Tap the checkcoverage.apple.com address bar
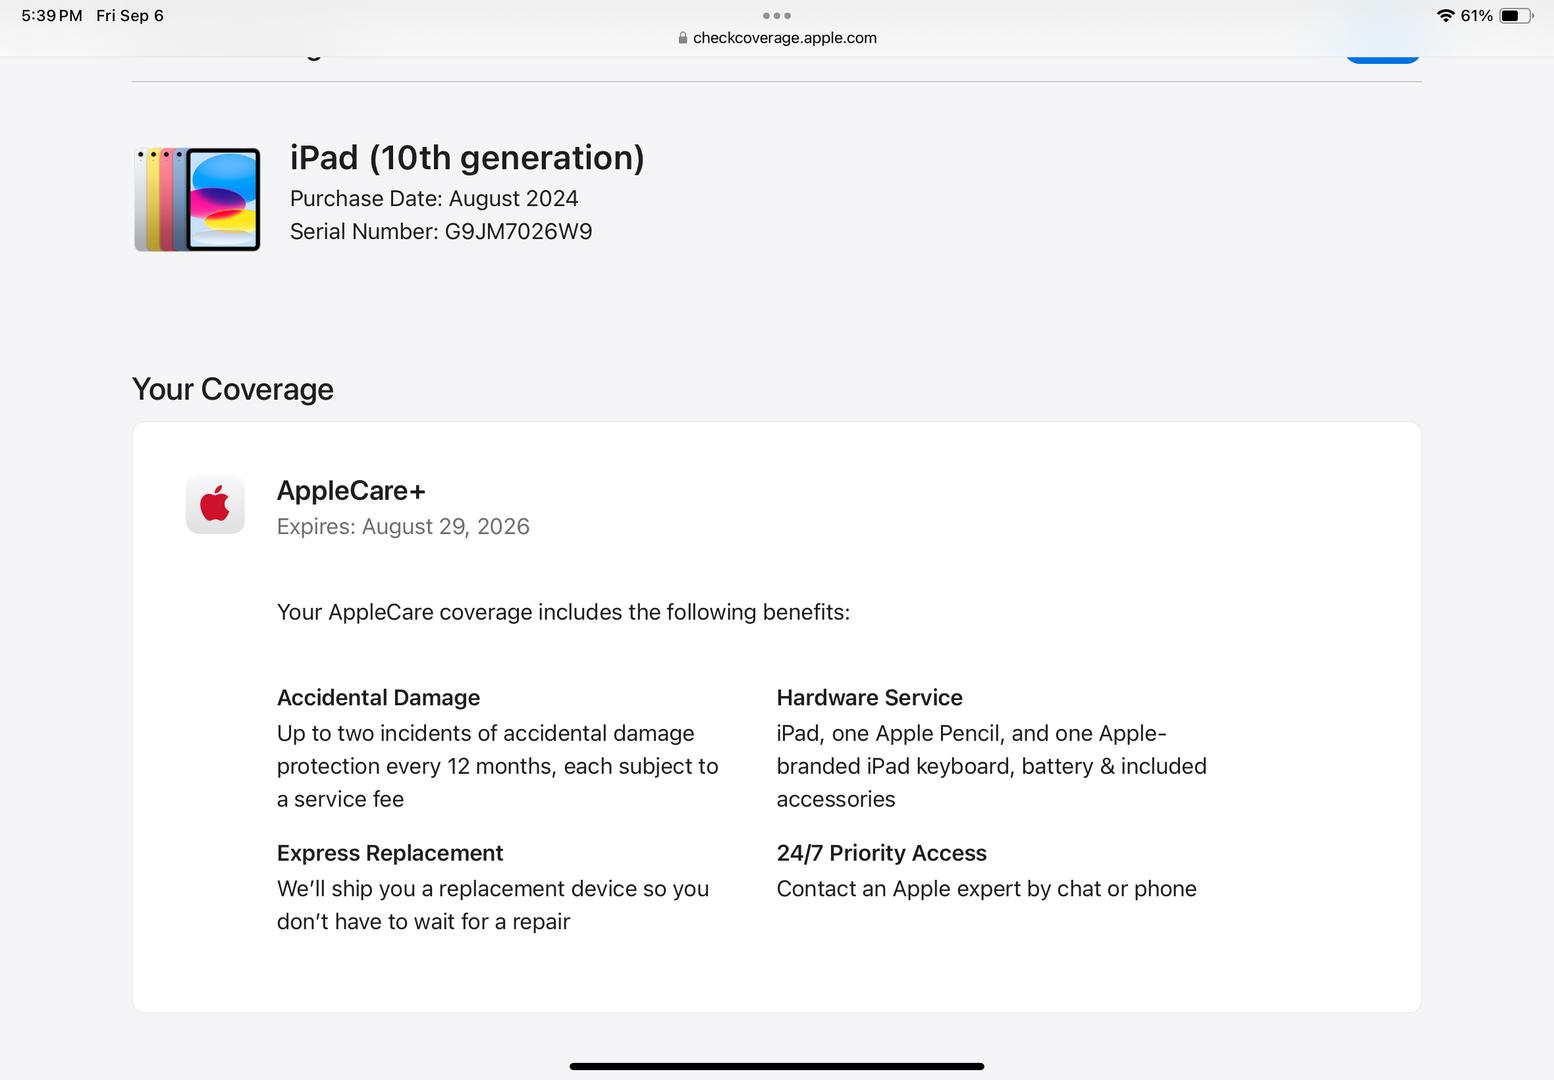The image size is (1554, 1080). point(784,38)
